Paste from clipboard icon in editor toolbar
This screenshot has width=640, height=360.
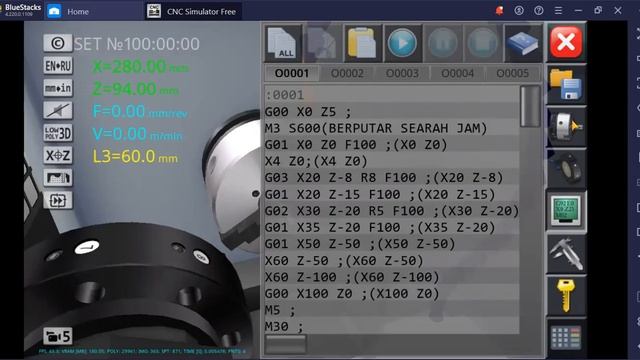tap(362, 43)
